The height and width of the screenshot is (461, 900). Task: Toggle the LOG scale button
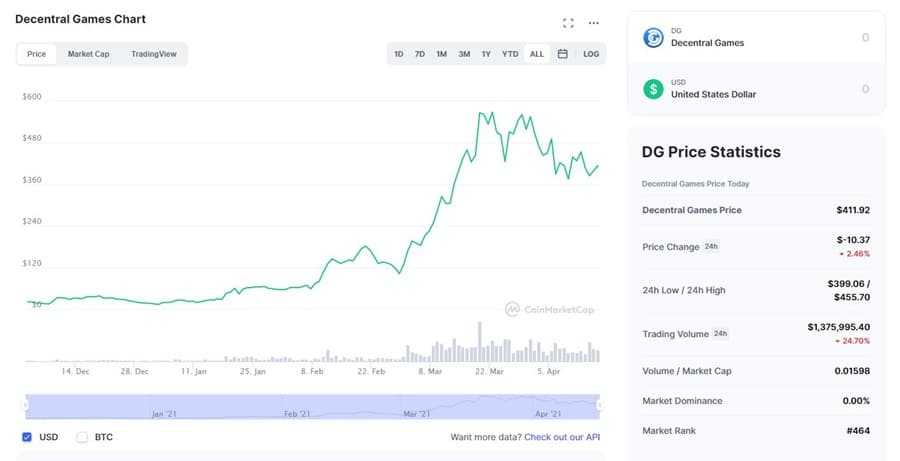591,54
